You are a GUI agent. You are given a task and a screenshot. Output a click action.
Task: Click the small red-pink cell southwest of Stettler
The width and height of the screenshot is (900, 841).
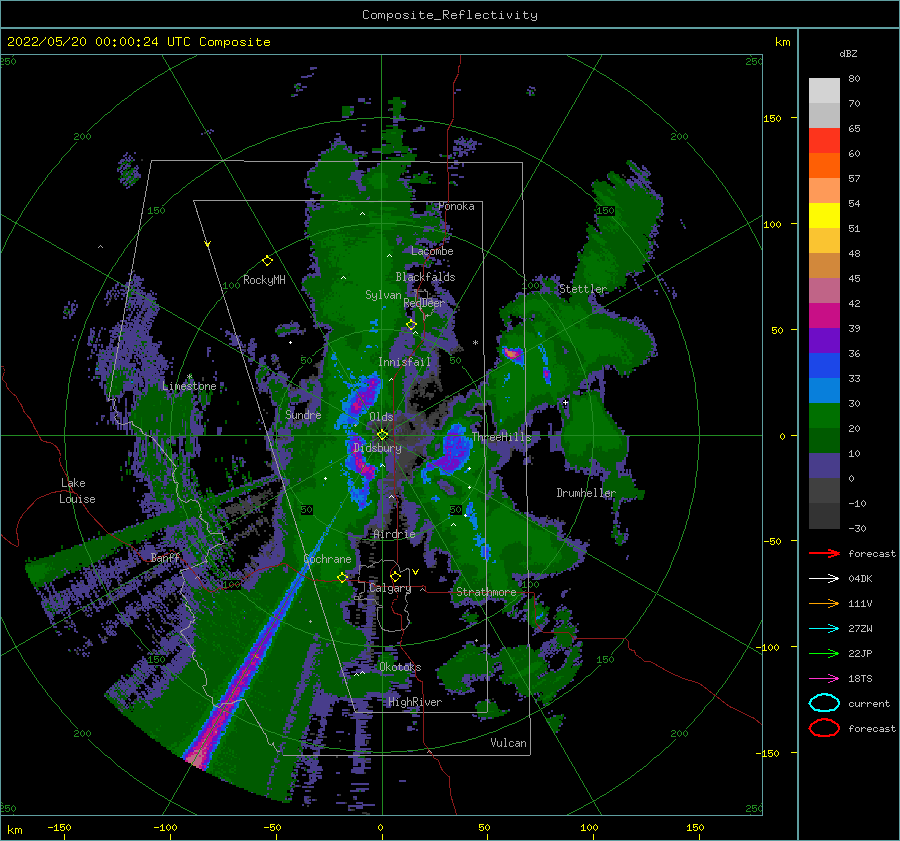click(513, 354)
